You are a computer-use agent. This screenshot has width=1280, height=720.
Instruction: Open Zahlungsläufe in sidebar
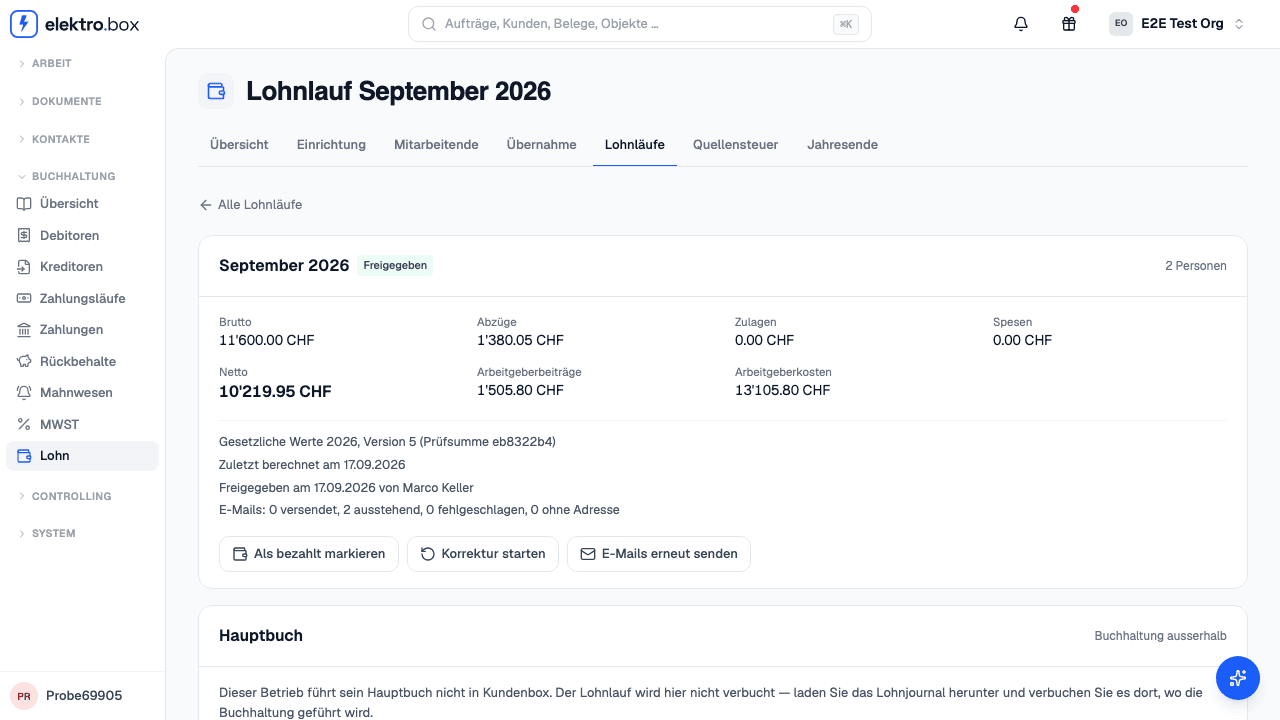point(82,298)
